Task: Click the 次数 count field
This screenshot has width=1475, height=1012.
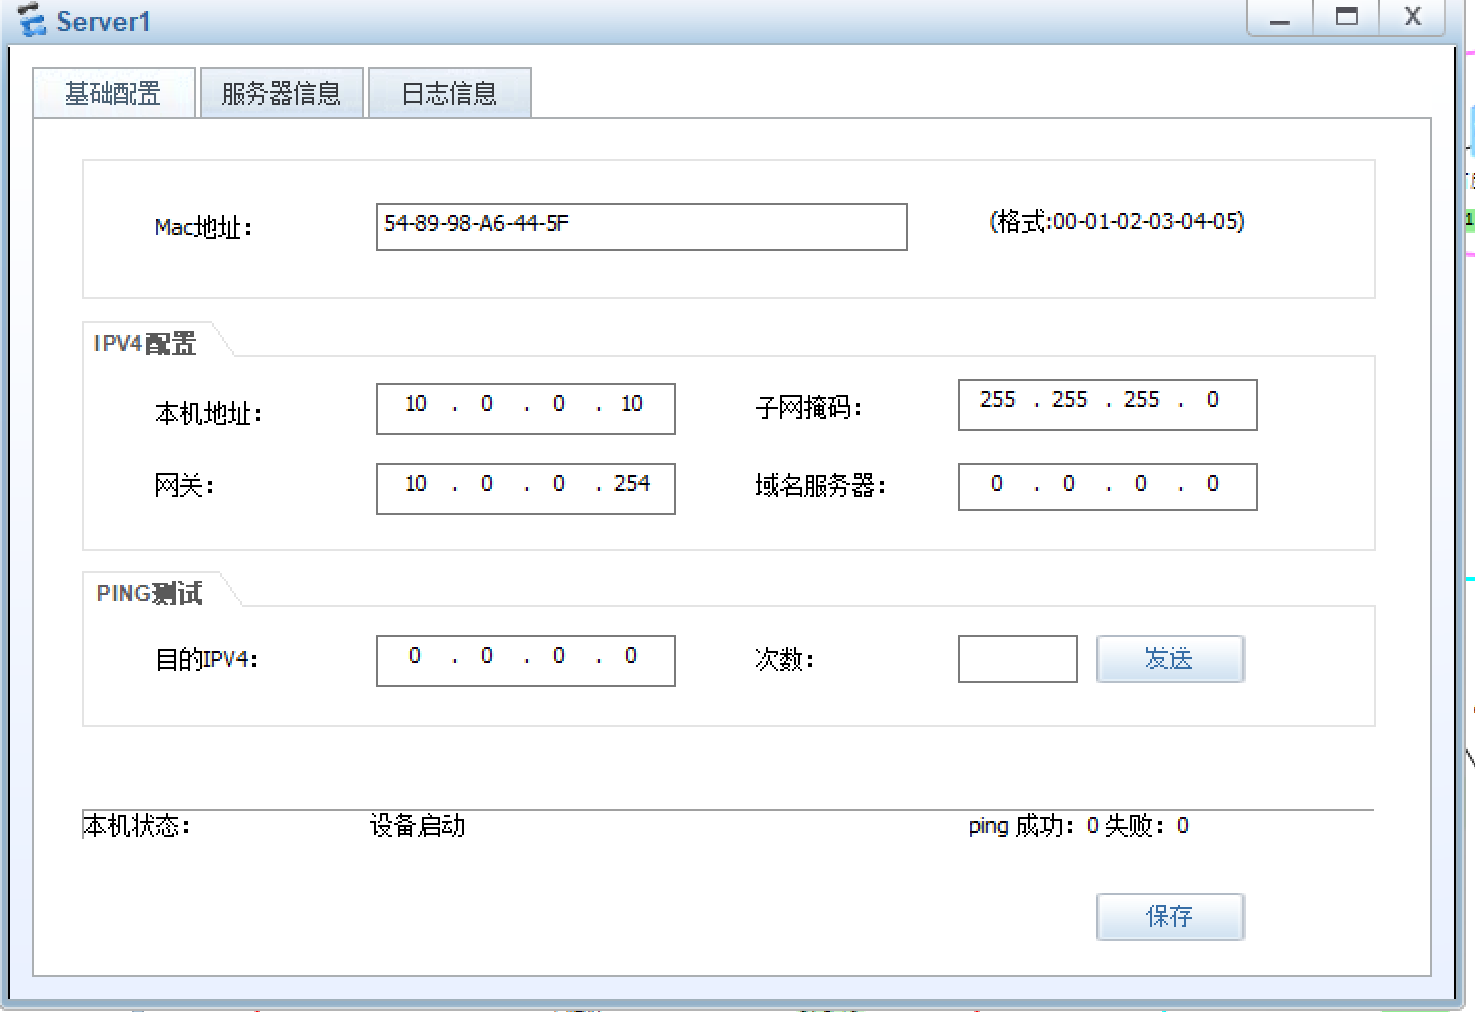Action: pyautogui.click(x=1018, y=659)
